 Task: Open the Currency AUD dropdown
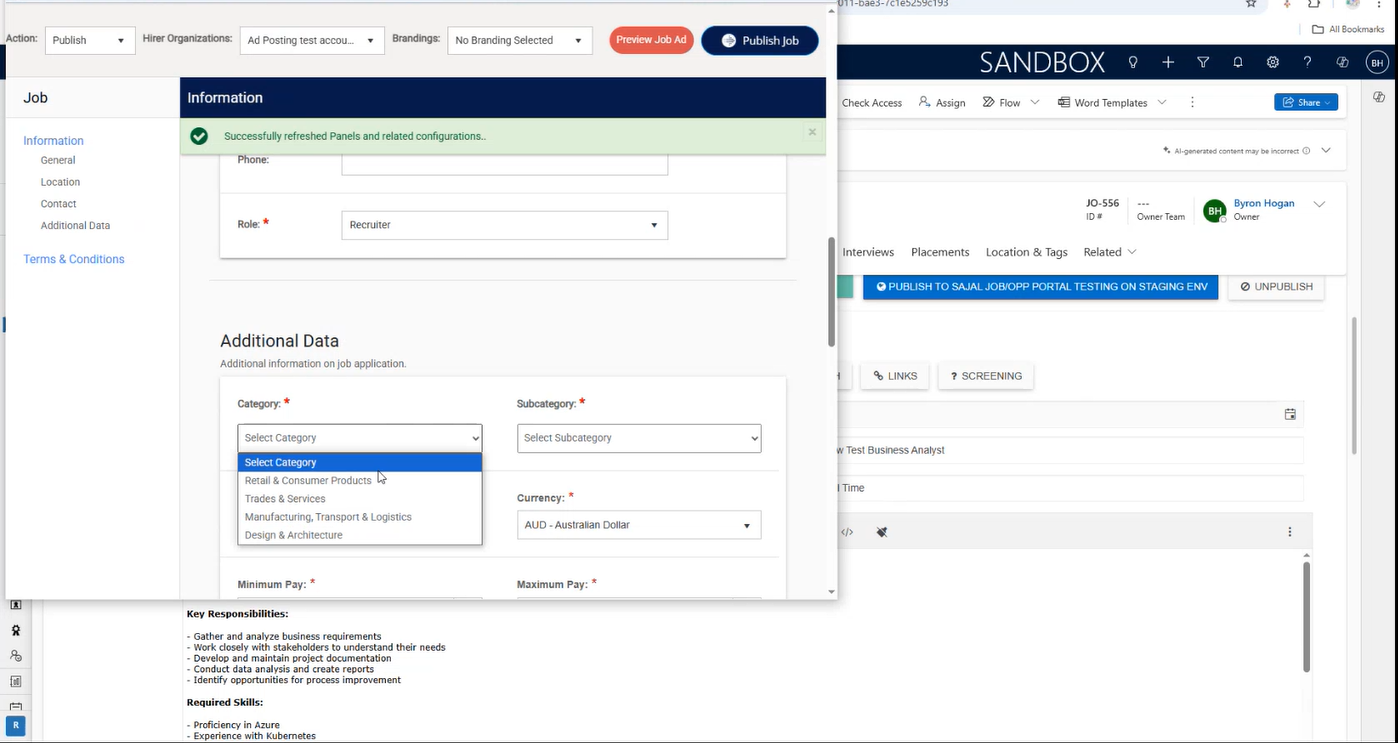coord(639,525)
